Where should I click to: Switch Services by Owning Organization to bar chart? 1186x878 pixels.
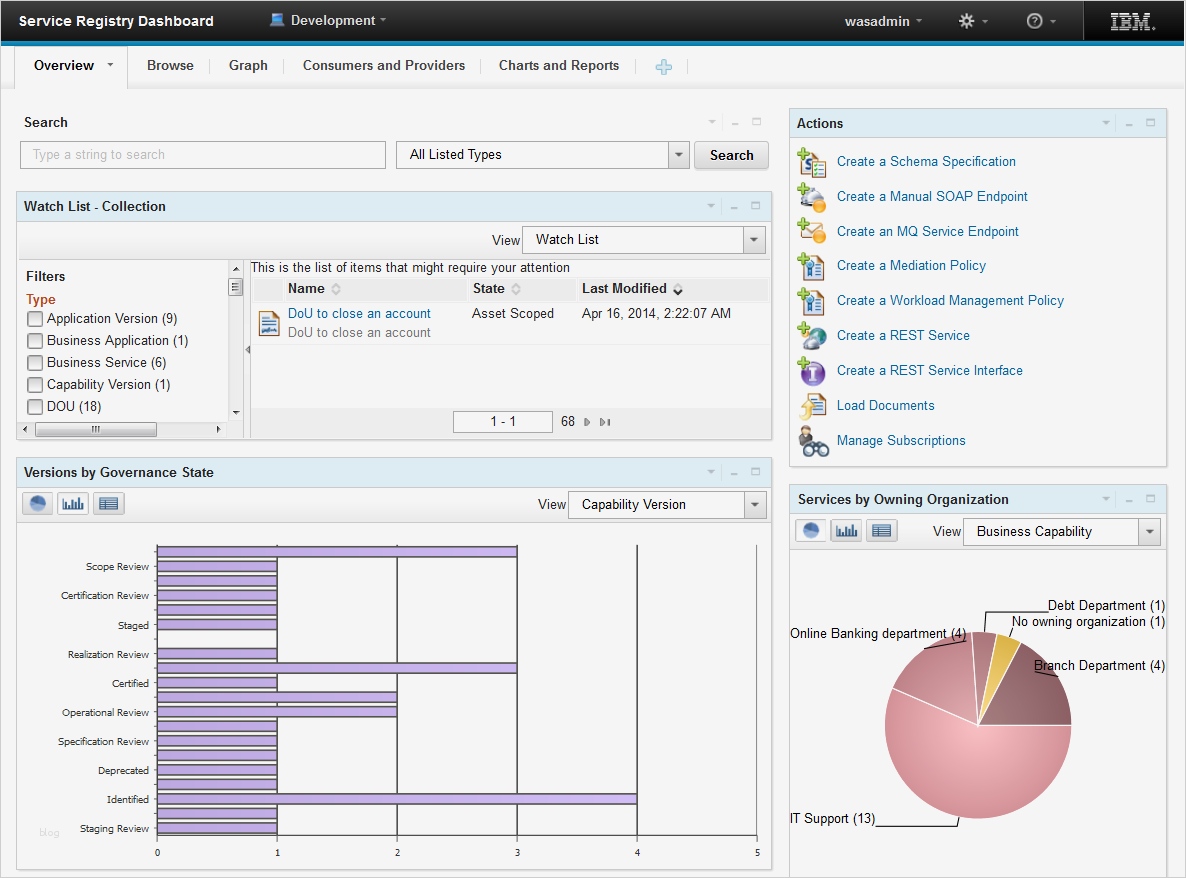pyautogui.click(x=846, y=531)
